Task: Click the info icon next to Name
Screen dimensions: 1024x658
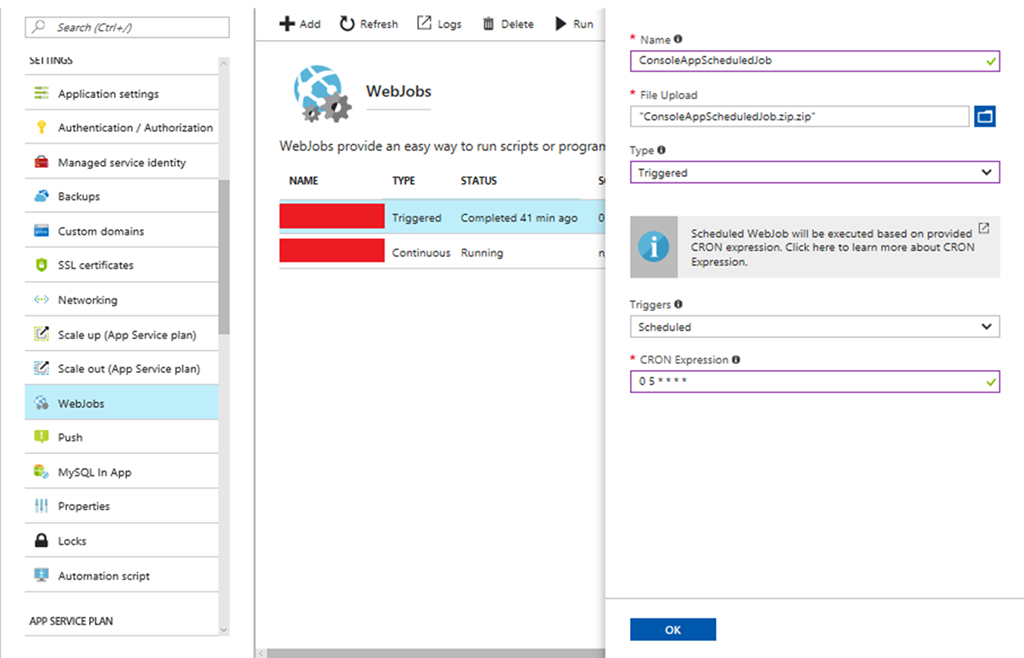Action: (678, 40)
